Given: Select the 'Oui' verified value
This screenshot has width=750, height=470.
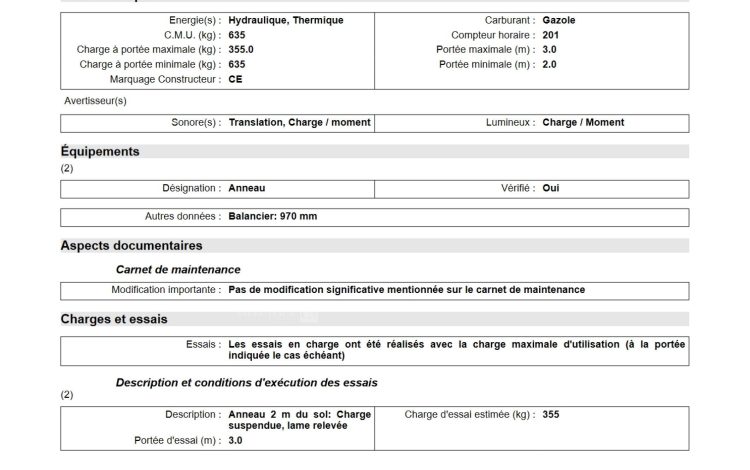Looking at the screenshot, I should 551,188.
